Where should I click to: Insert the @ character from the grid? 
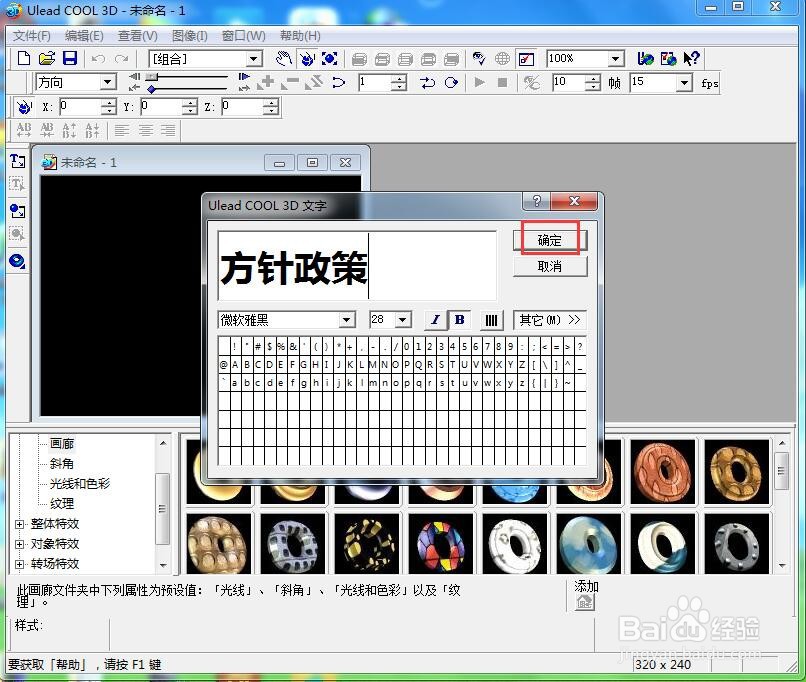click(x=224, y=364)
